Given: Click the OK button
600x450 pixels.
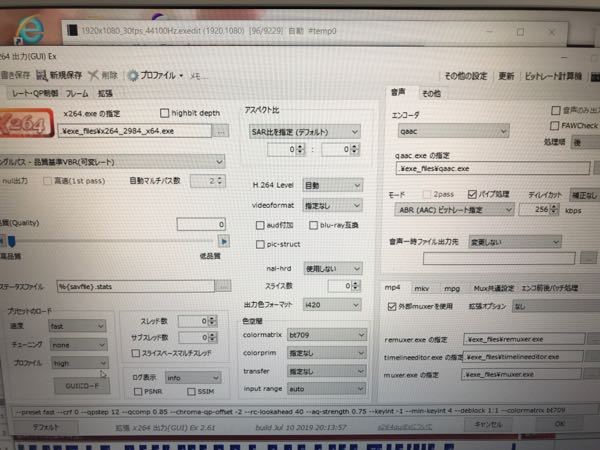Looking at the screenshot, I should [559, 424].
